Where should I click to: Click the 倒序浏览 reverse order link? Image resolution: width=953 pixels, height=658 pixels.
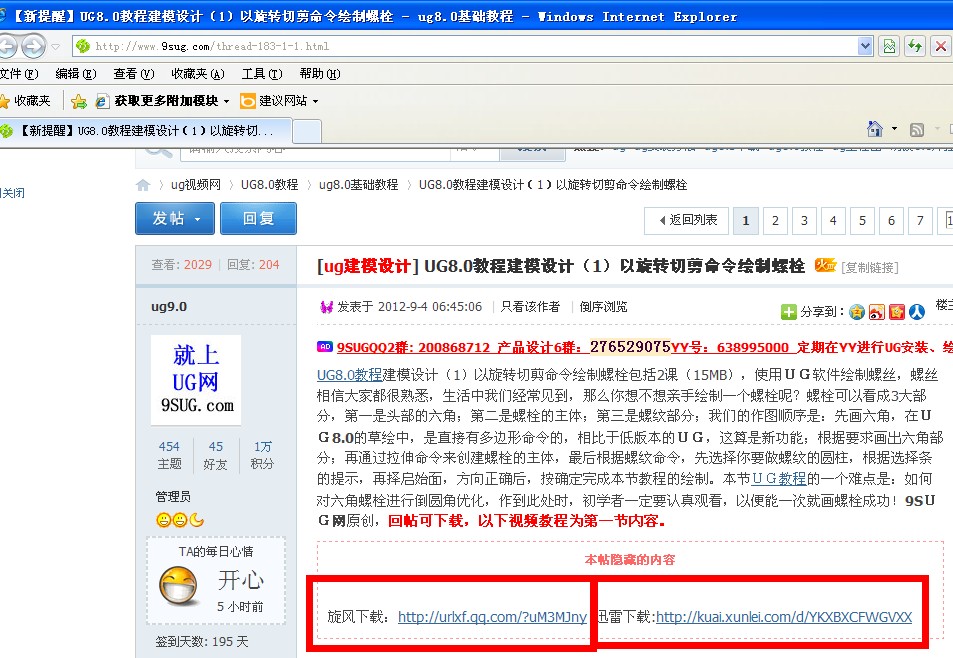603,307
